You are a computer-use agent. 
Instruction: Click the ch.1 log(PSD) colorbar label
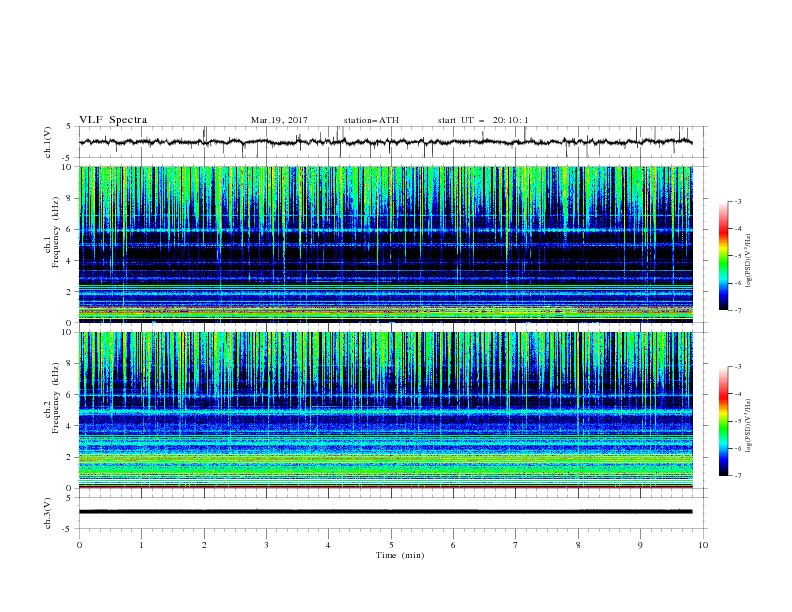(x=749, y=261)
